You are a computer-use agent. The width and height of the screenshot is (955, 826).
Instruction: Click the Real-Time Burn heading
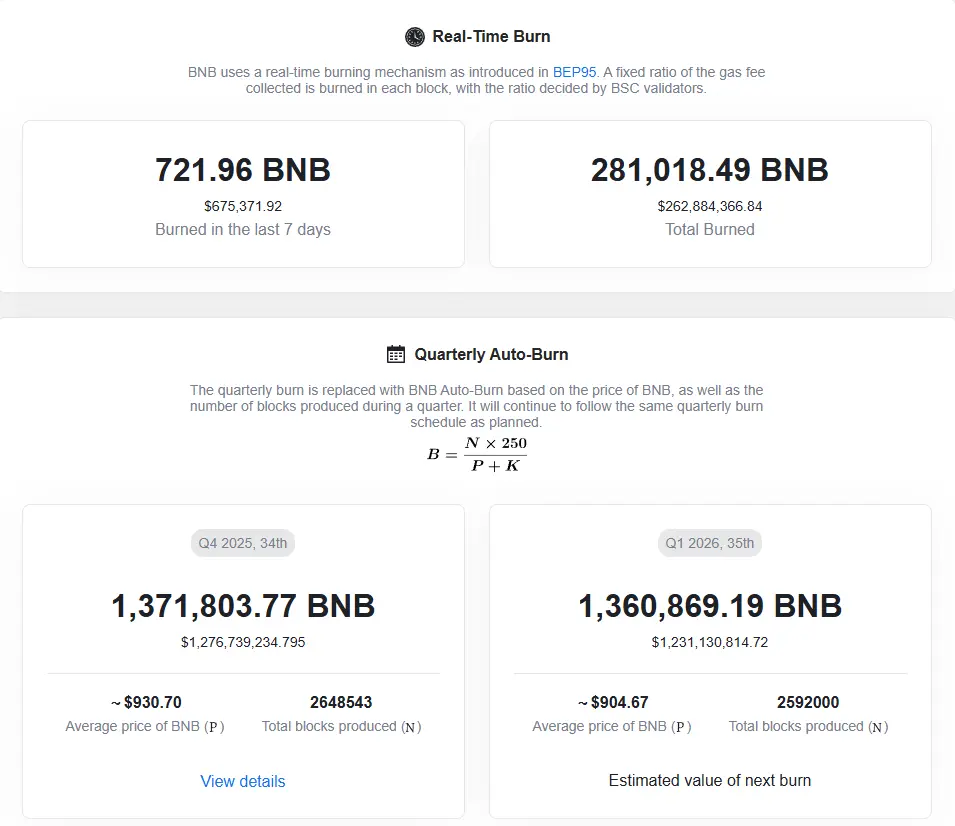pyautogui.click(x=491, y=37)
